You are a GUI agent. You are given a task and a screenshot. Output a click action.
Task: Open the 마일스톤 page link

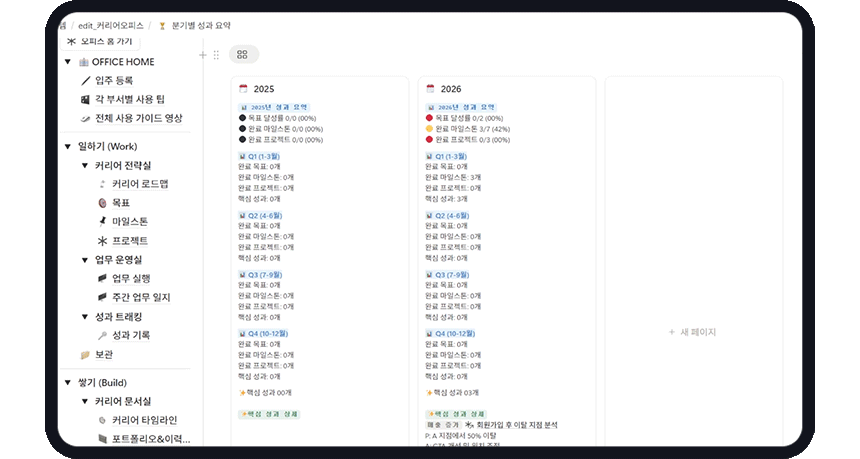[130, 222]
